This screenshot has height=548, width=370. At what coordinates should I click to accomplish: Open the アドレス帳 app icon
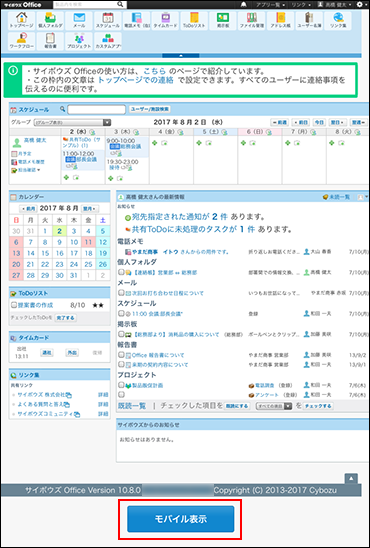tap(280, 21)
